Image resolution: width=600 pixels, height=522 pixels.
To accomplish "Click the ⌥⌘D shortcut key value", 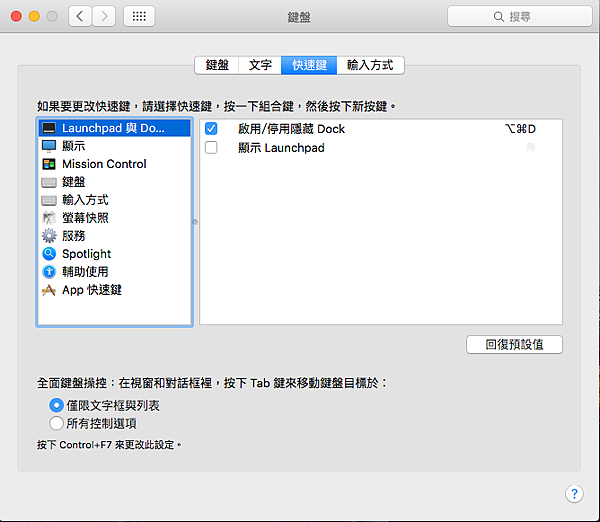I will 520,129.
